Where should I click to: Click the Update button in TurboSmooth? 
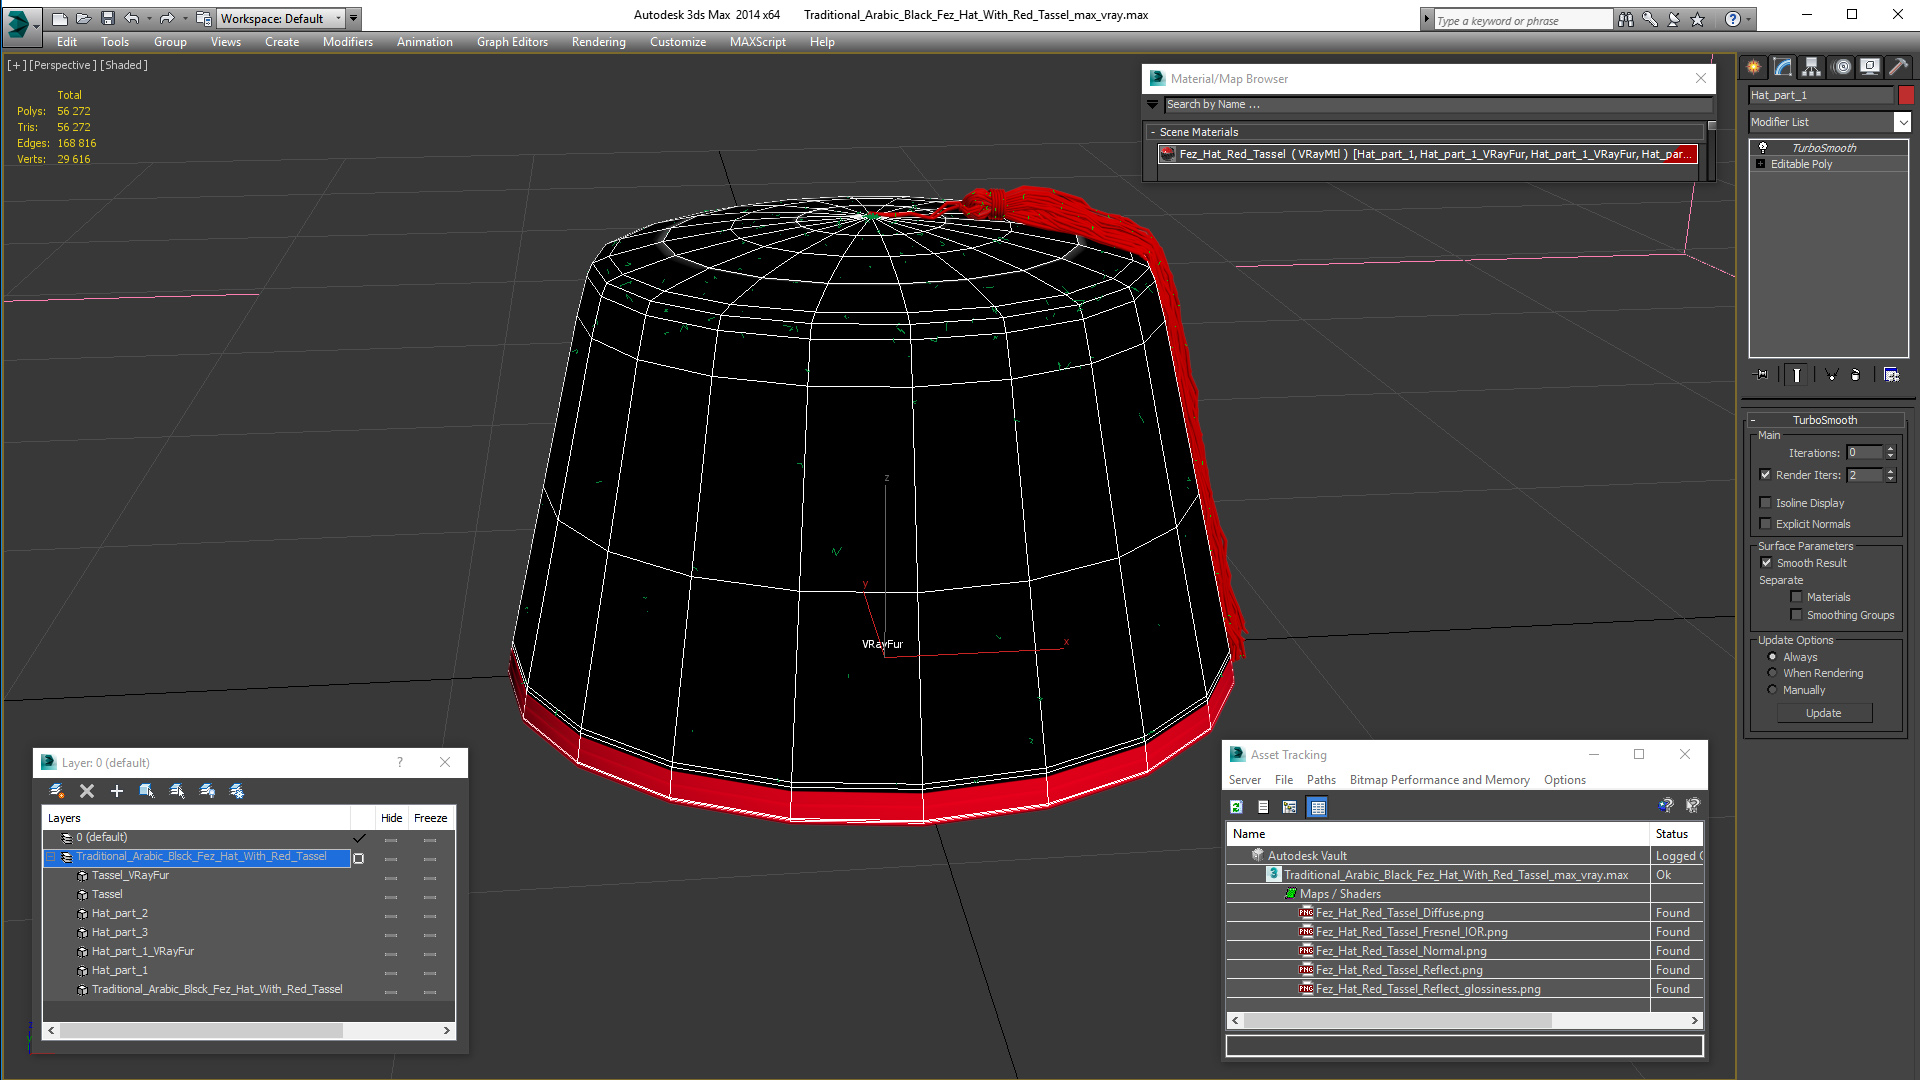pyautogui.click(x=1824, y=713)
